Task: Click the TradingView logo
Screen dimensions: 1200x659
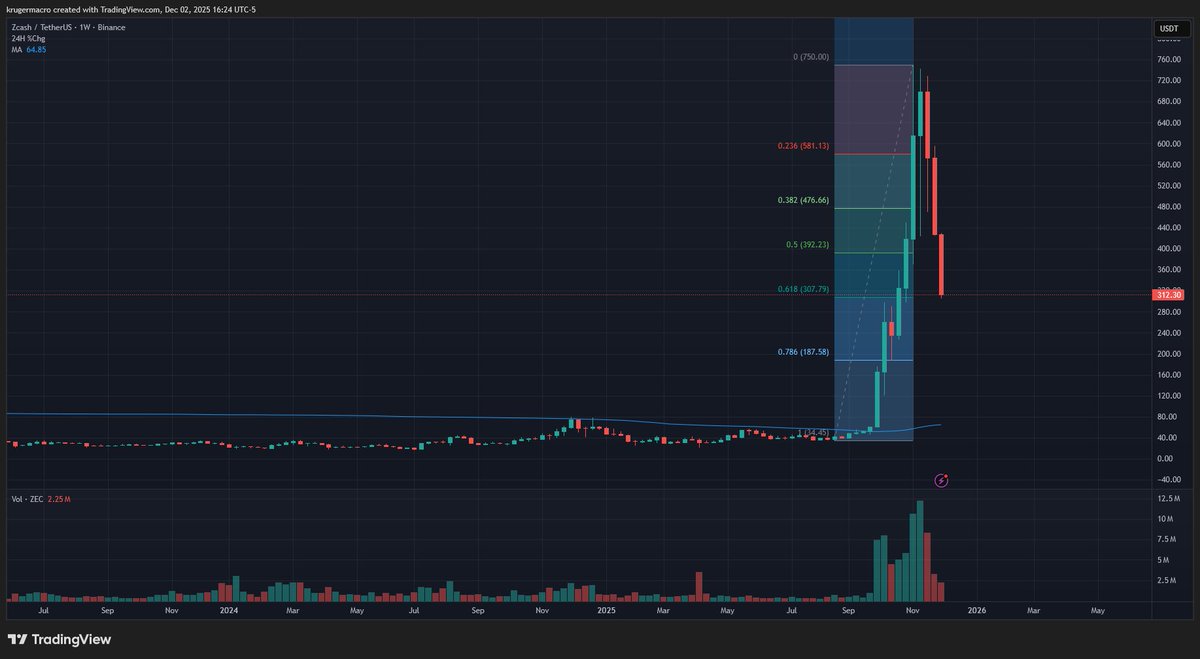Action: coord(60,639)
